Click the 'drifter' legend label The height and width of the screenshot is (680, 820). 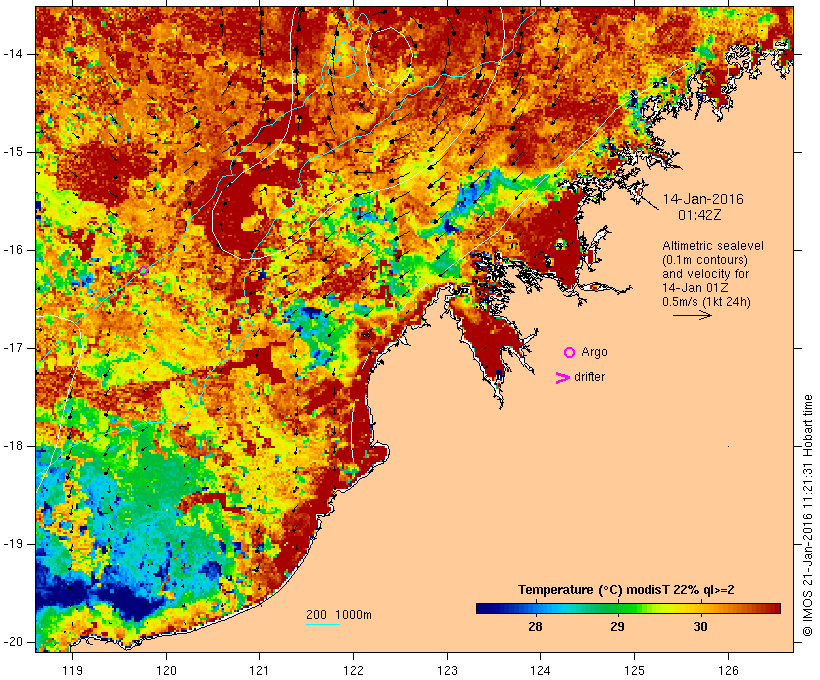pyautogui.click(x=589, y=377)
